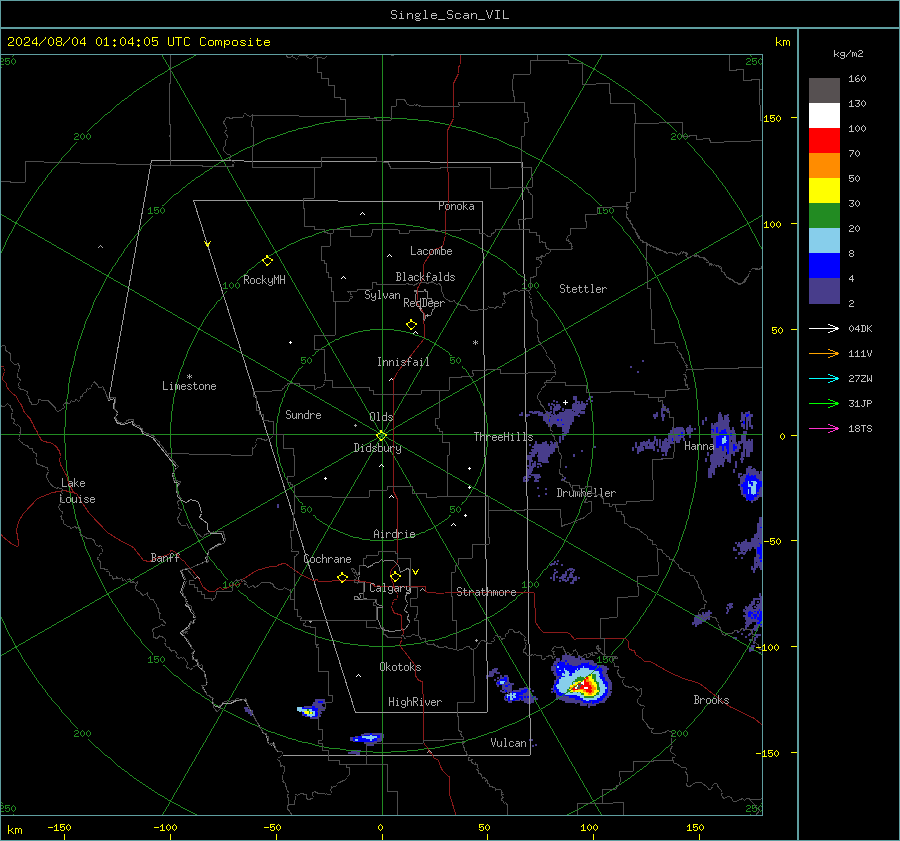Click the Innisfail town label

point(403,362)
